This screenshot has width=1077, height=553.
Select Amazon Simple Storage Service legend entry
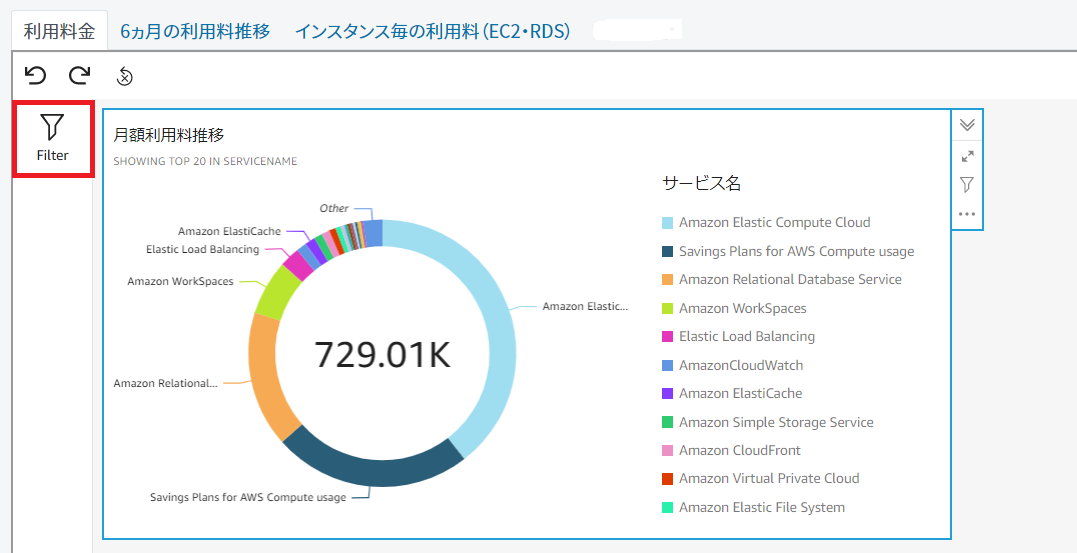click(768, 422)
